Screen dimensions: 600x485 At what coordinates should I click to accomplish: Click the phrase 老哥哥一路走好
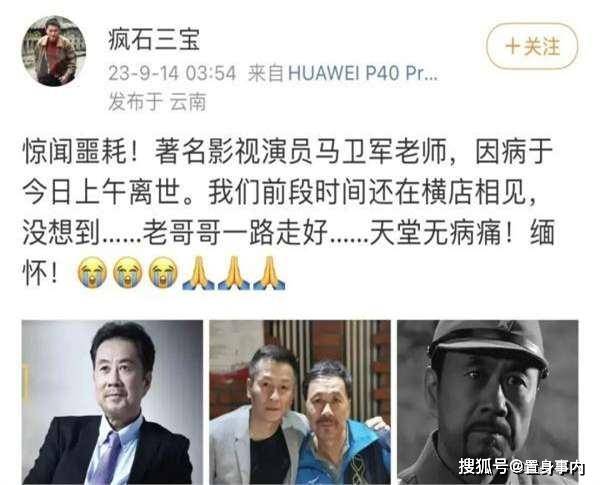tap(235, 233)
